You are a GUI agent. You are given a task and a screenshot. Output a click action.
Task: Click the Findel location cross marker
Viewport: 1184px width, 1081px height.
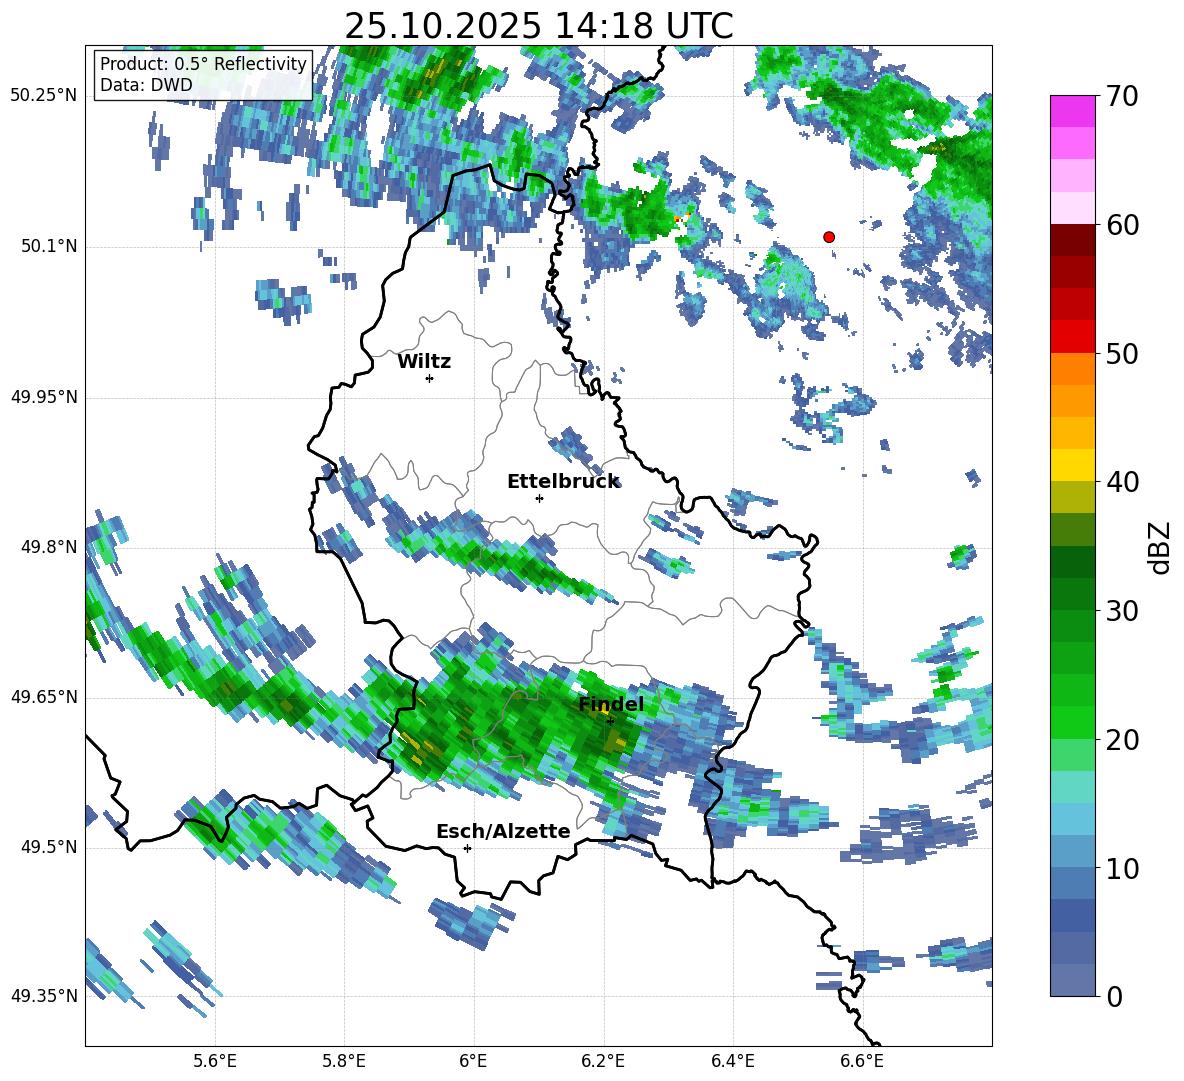click(x=610, y=721)
